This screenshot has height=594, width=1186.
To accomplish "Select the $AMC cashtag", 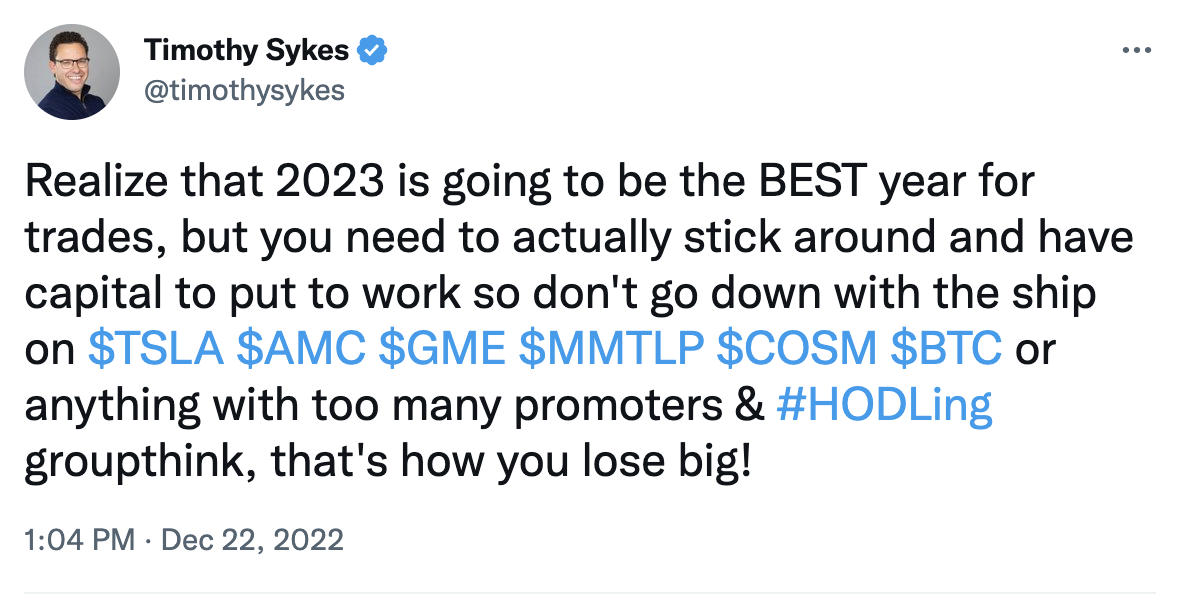I will (303, 349).
